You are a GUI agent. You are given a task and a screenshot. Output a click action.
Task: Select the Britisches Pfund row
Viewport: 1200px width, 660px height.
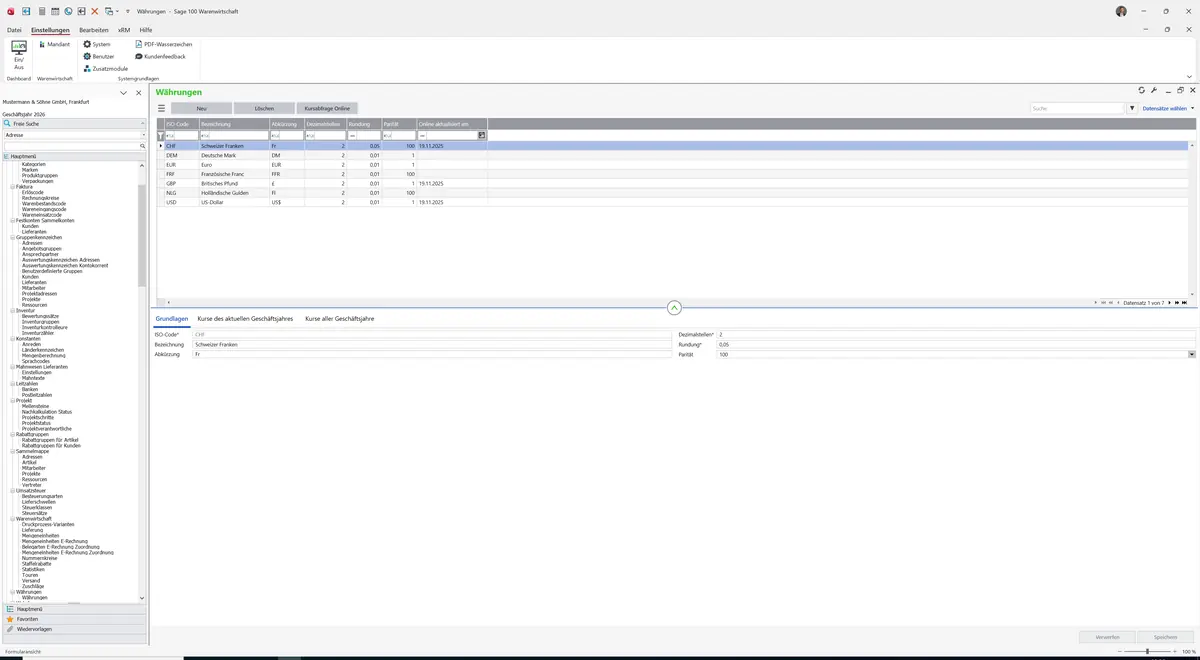pyautogui.click(x=672, y=183)
